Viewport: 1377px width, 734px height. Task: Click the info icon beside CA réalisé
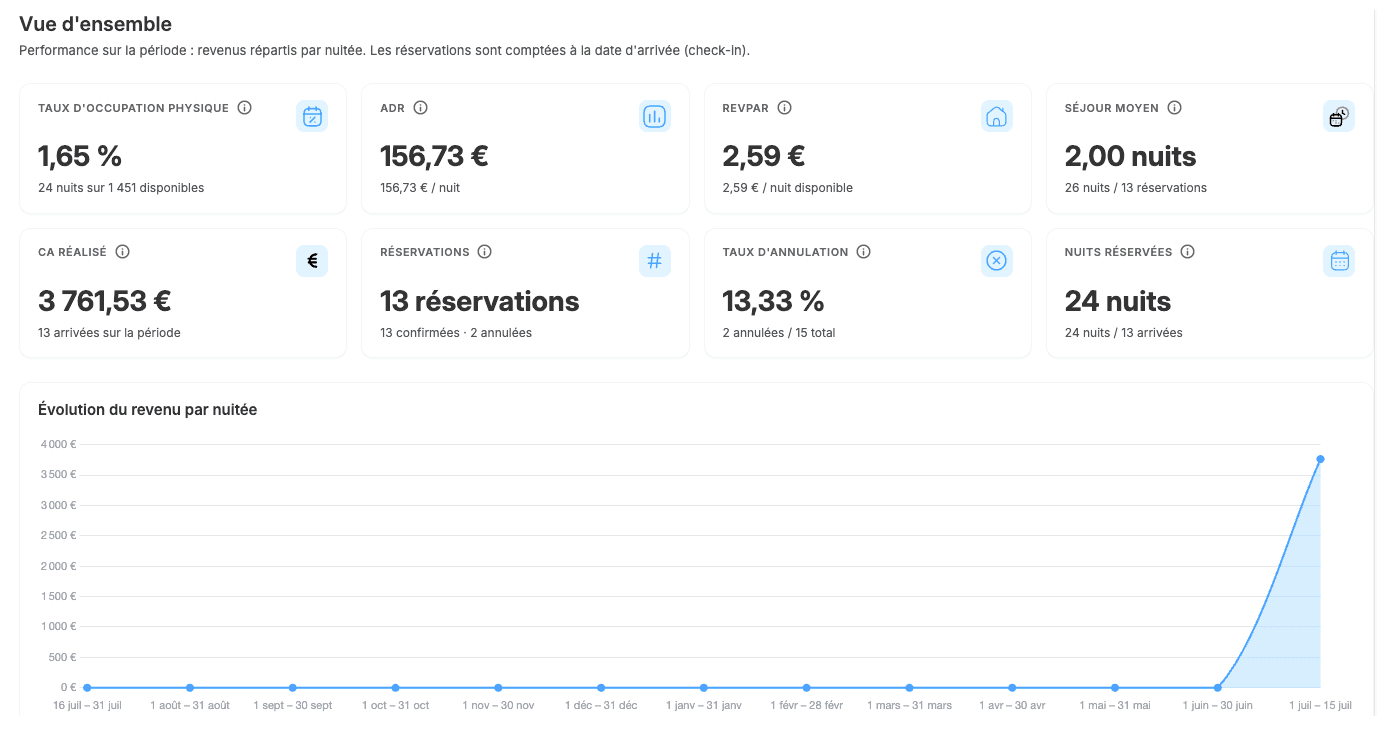coord(123,252)
